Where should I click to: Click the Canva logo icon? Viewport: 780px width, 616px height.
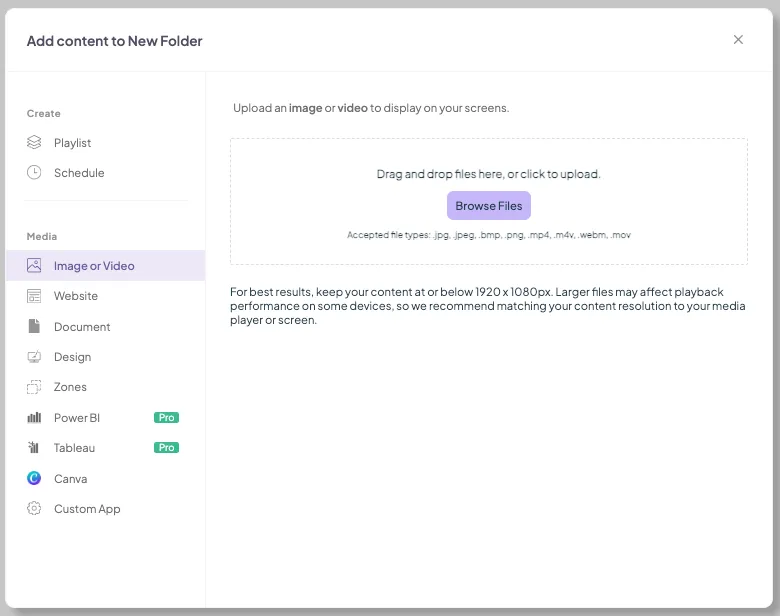click(x=34, y=478)
